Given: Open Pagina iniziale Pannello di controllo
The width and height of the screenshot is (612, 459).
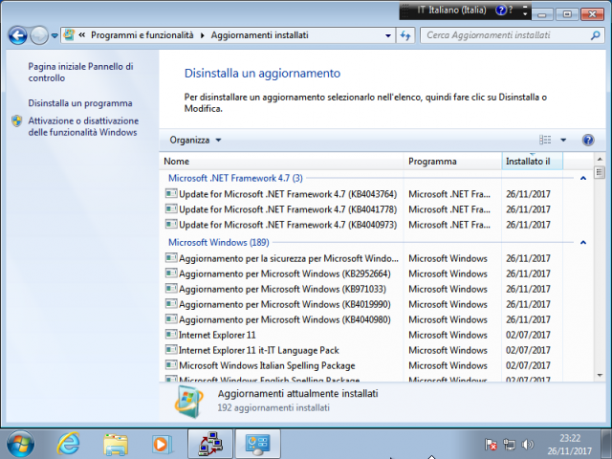Looking at the screenshot, I should (80, 72).
